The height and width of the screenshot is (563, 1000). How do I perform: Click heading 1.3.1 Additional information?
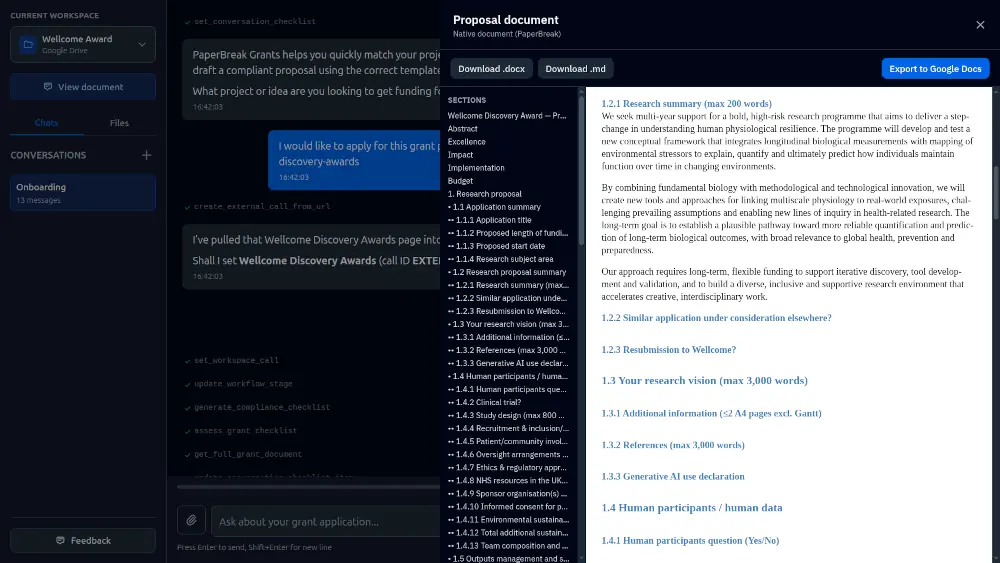coord(711,413)
